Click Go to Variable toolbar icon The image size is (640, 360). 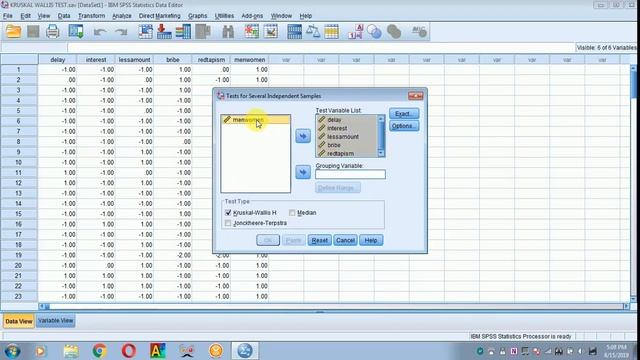pyautogui.click(x=164, y=31)
